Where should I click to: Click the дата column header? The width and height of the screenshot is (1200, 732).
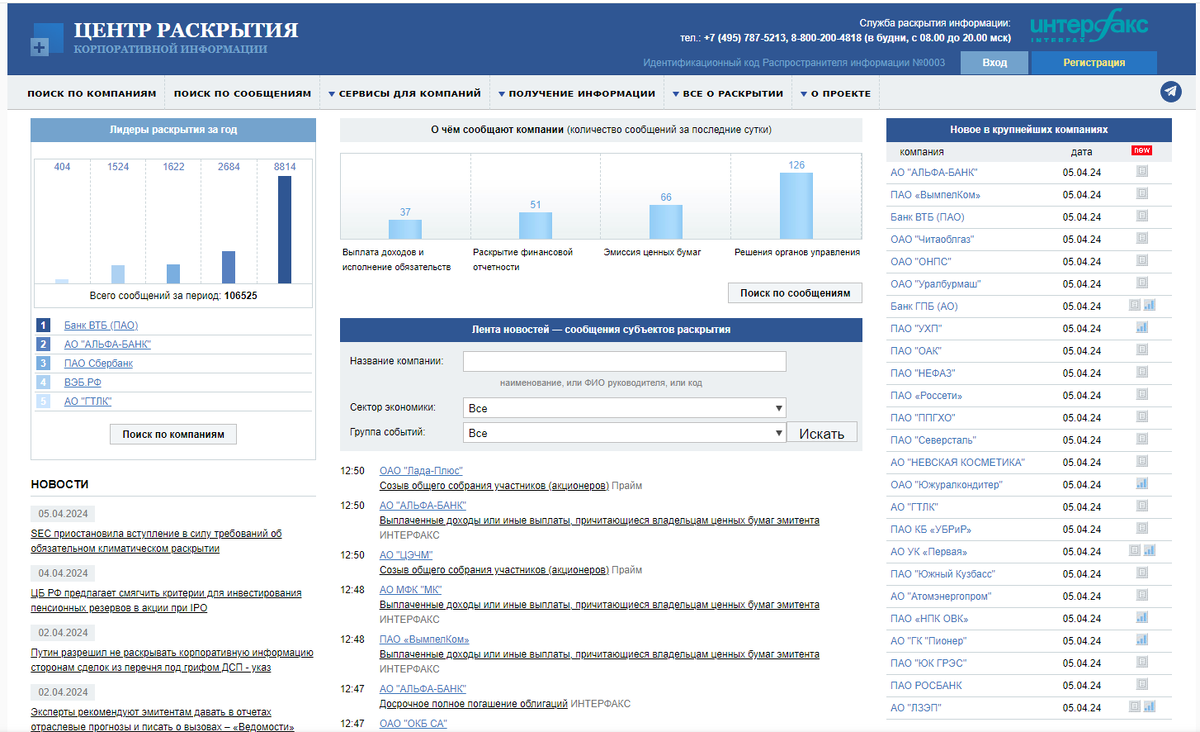coord(1082,152)
